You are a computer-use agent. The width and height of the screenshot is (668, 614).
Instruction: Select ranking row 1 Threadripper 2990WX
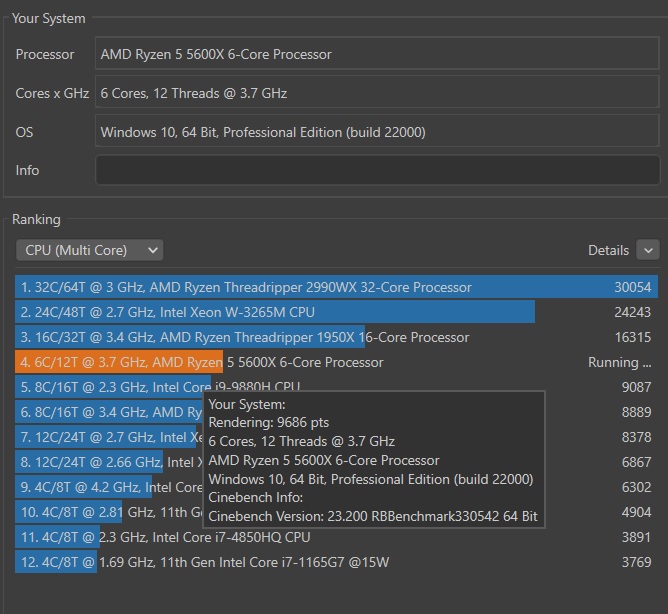click(x=336, y=287)
